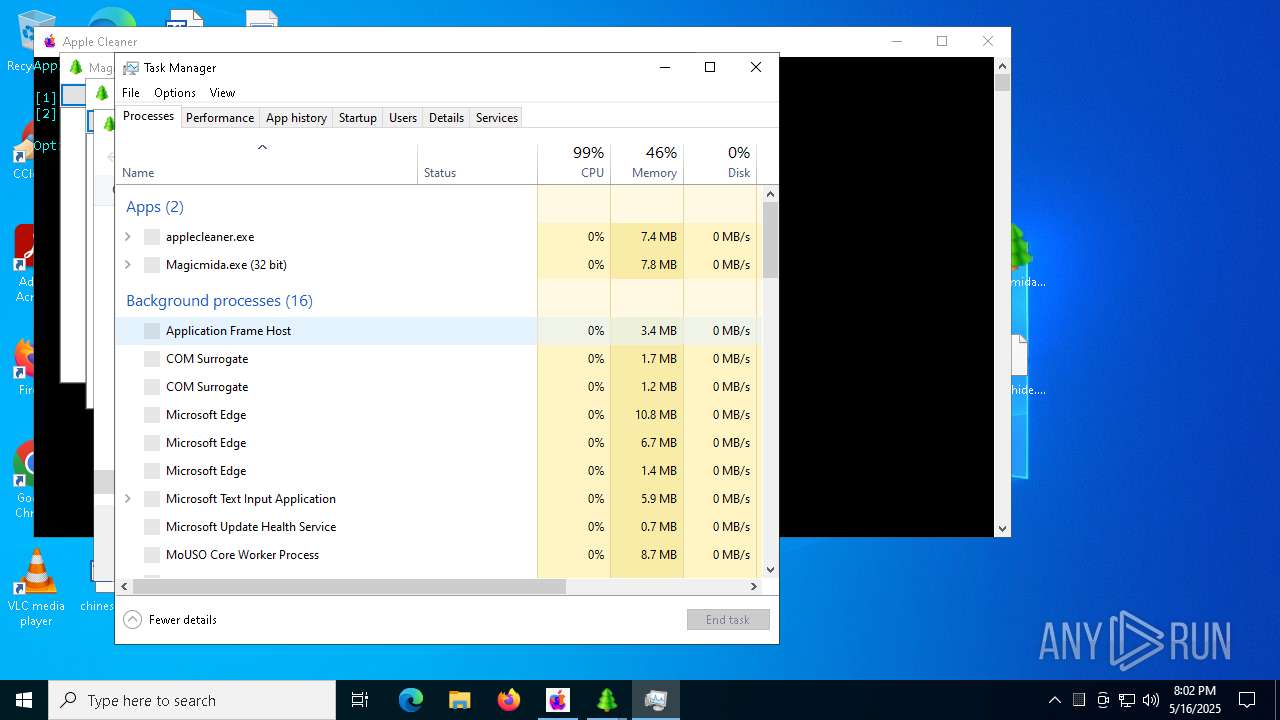Click scroll down arrow in Apple Cleaner window
Viewport: 1280px width, 720px height.
pos(1002,528)
